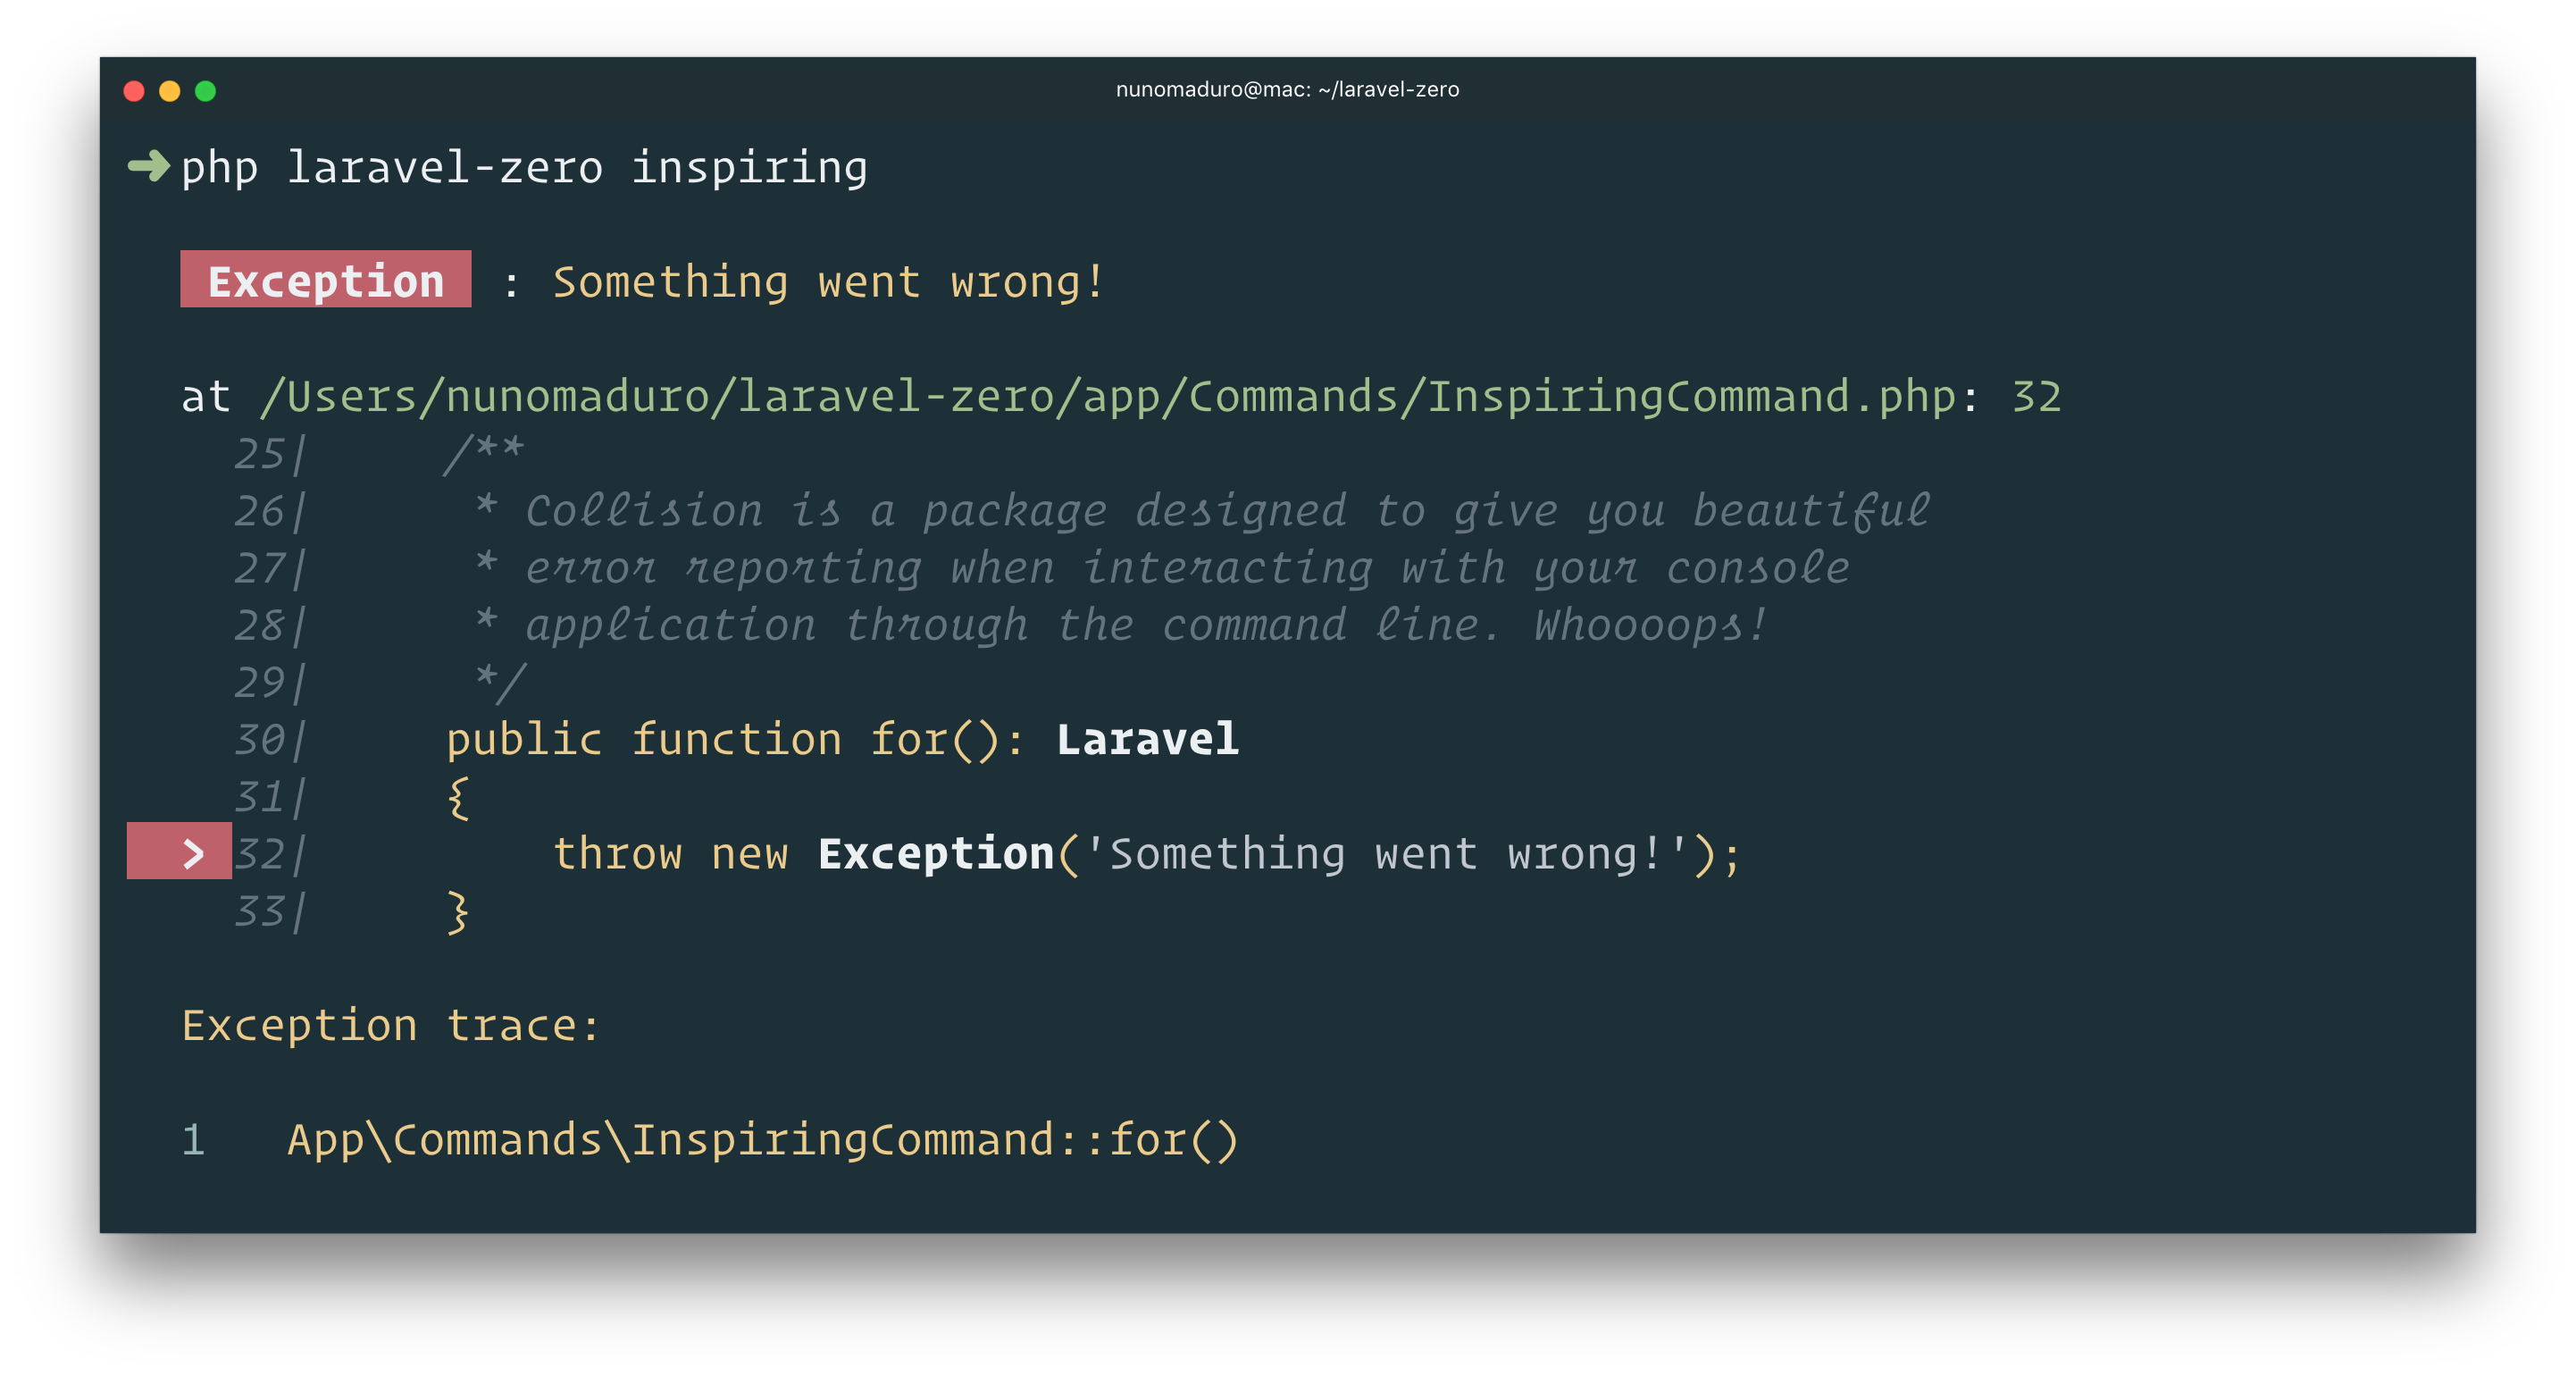The image size is (2576, 1376).
Task: Click the yellow traffic light button
Action: tap(169, 90)
